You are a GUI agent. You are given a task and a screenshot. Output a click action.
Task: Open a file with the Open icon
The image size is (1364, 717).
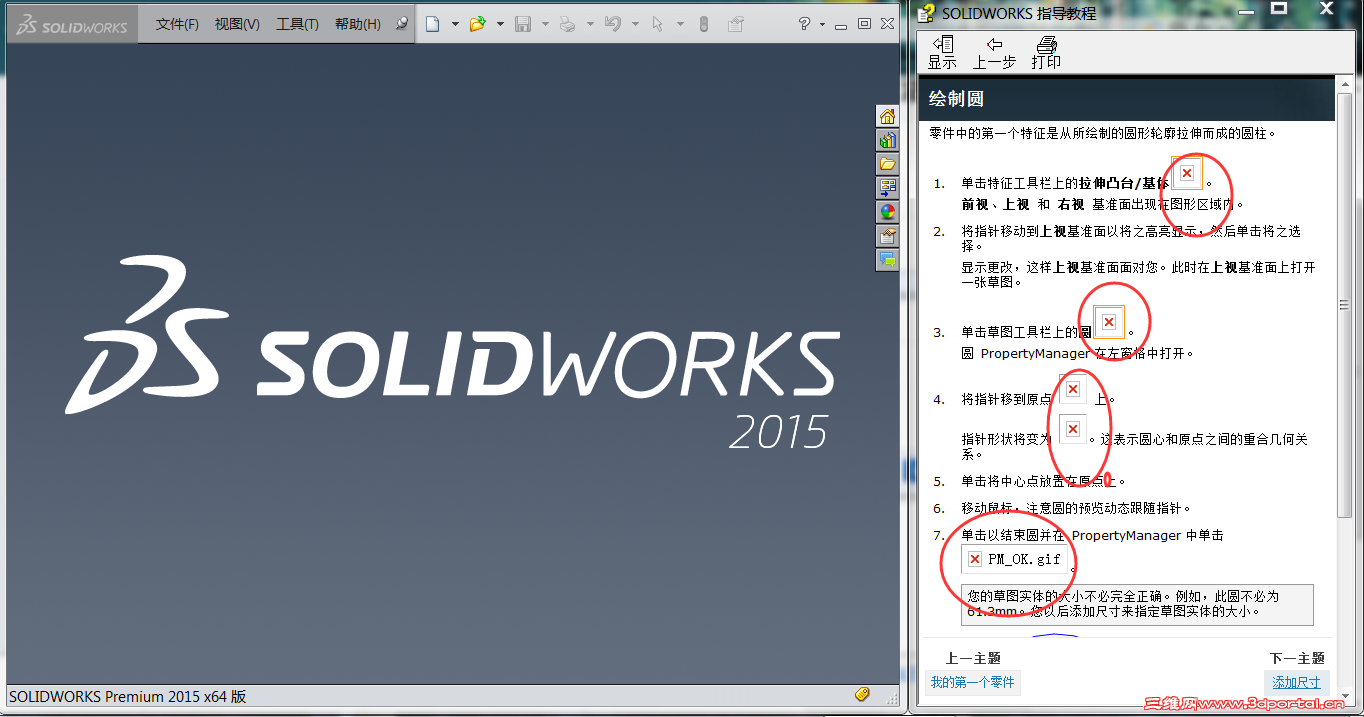478,24
